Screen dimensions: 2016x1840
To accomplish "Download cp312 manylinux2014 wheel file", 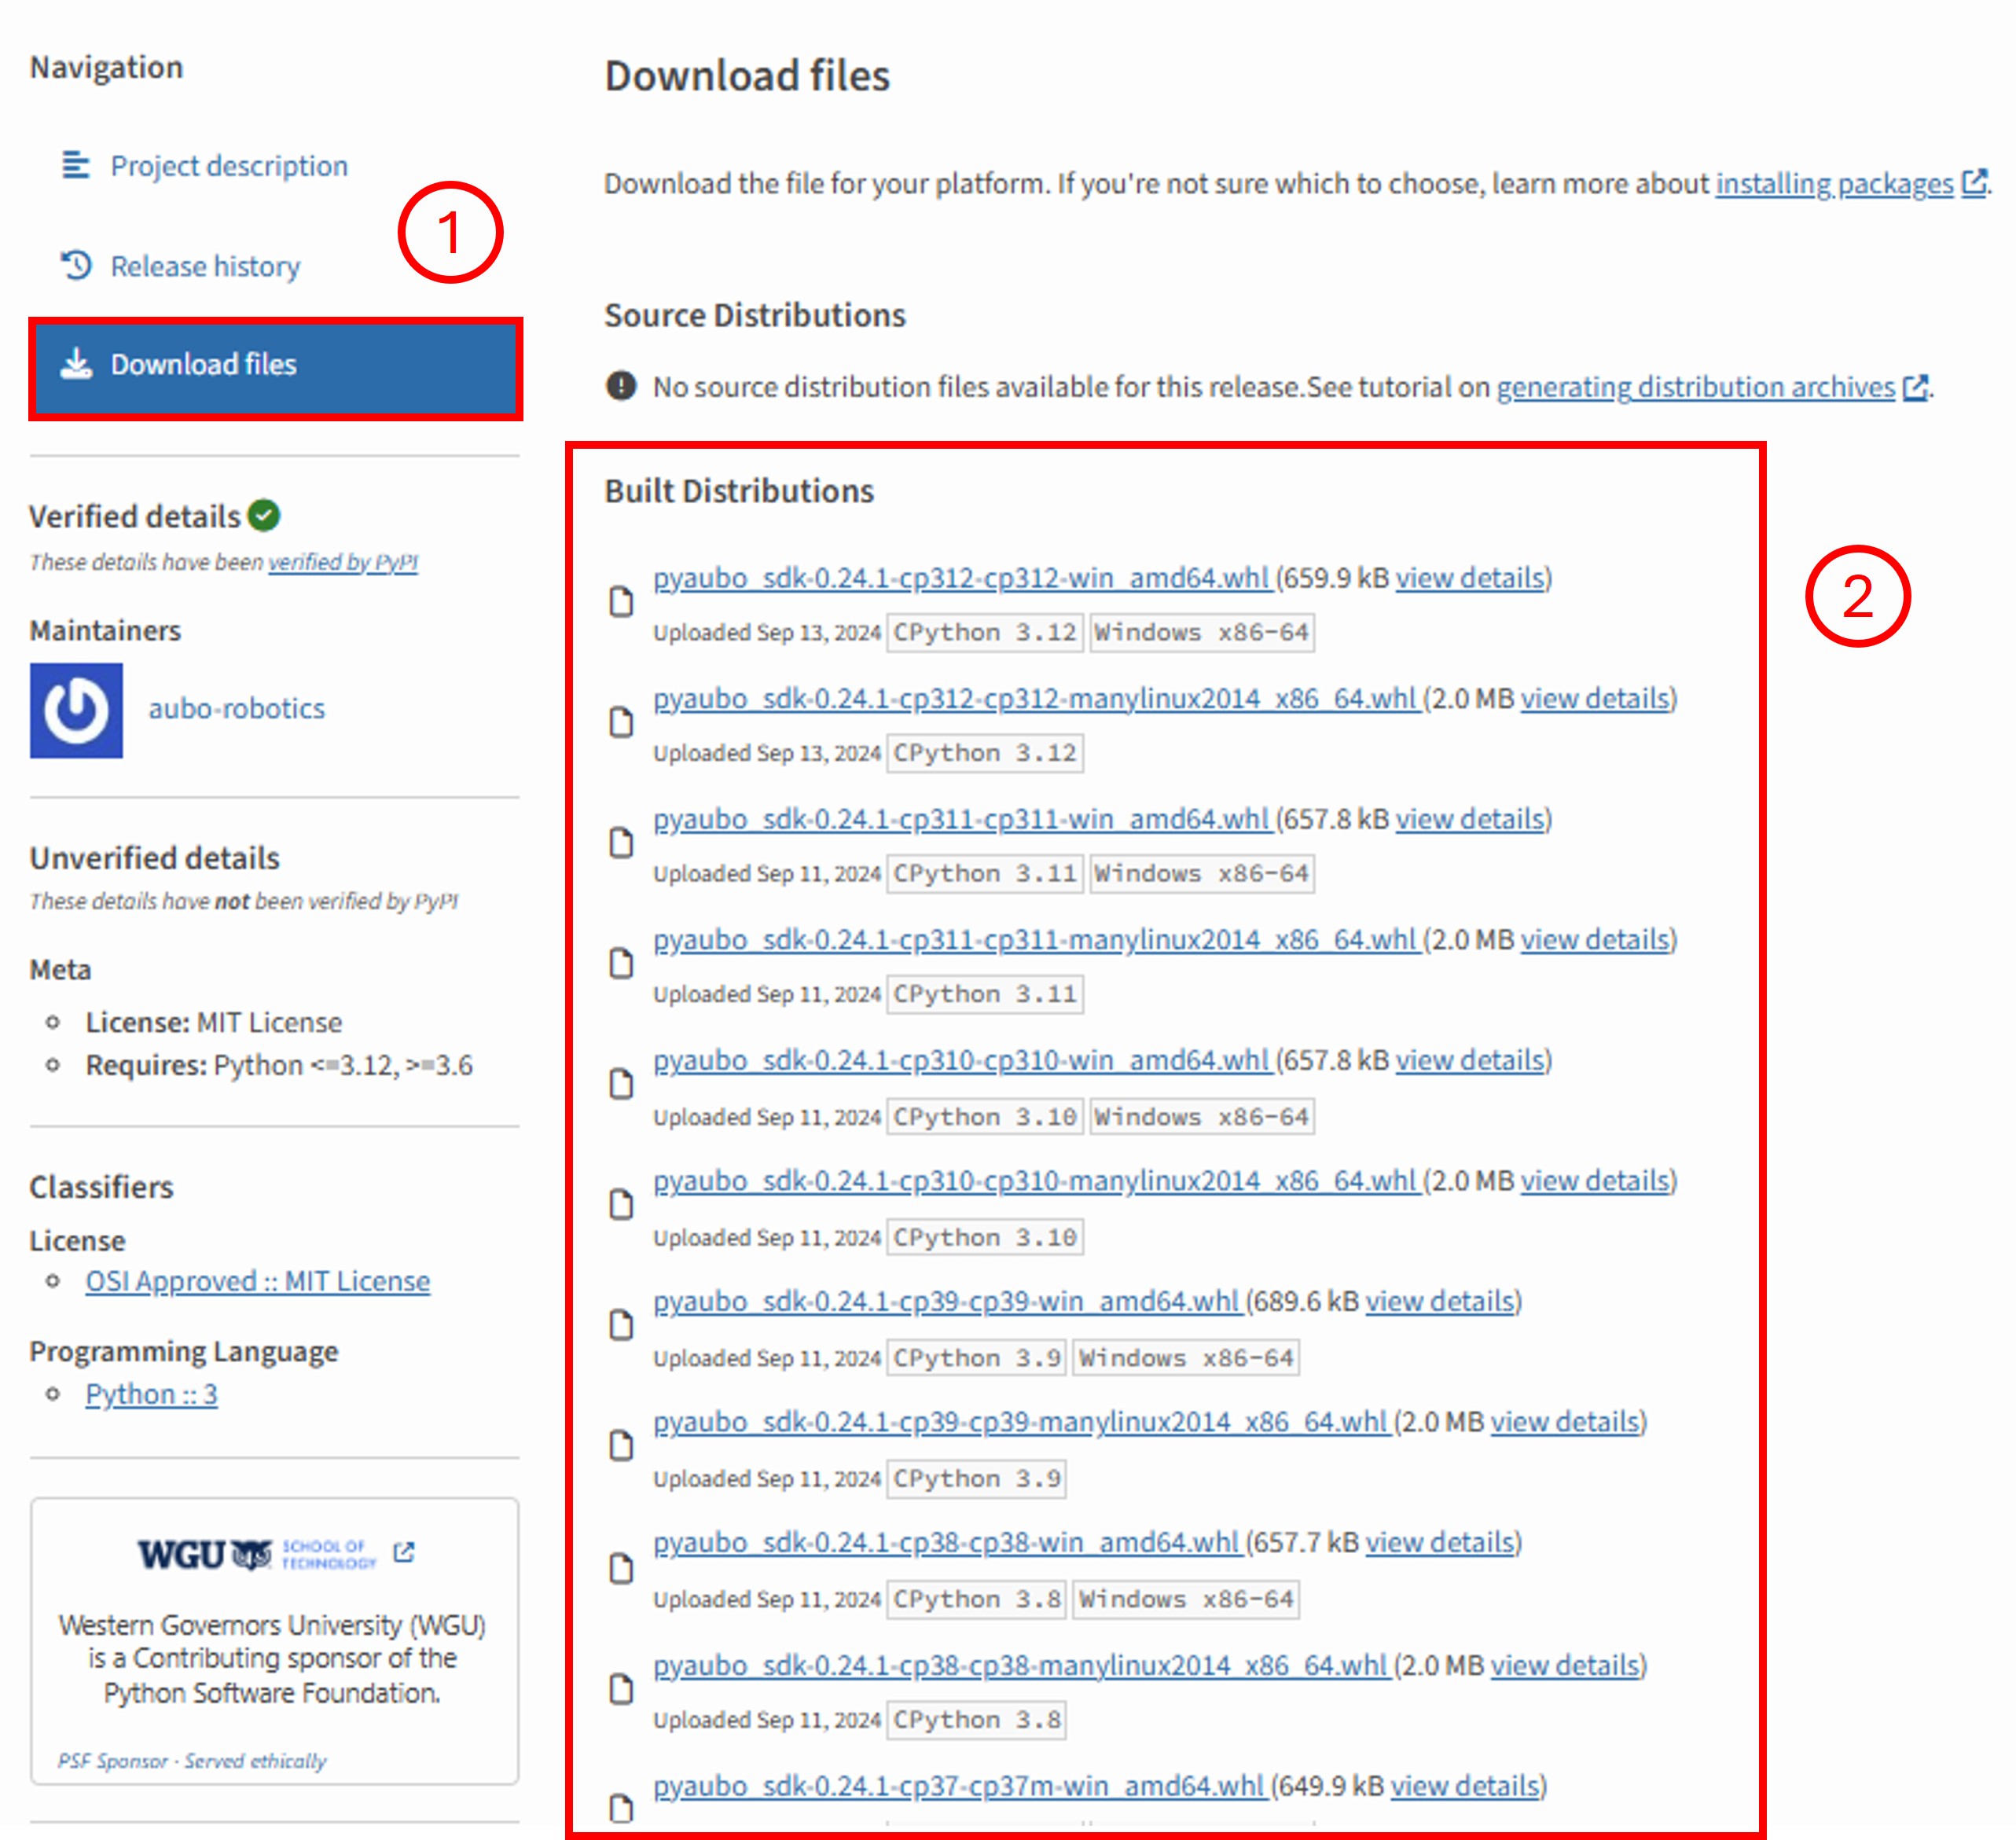I will coord(1036,699).
